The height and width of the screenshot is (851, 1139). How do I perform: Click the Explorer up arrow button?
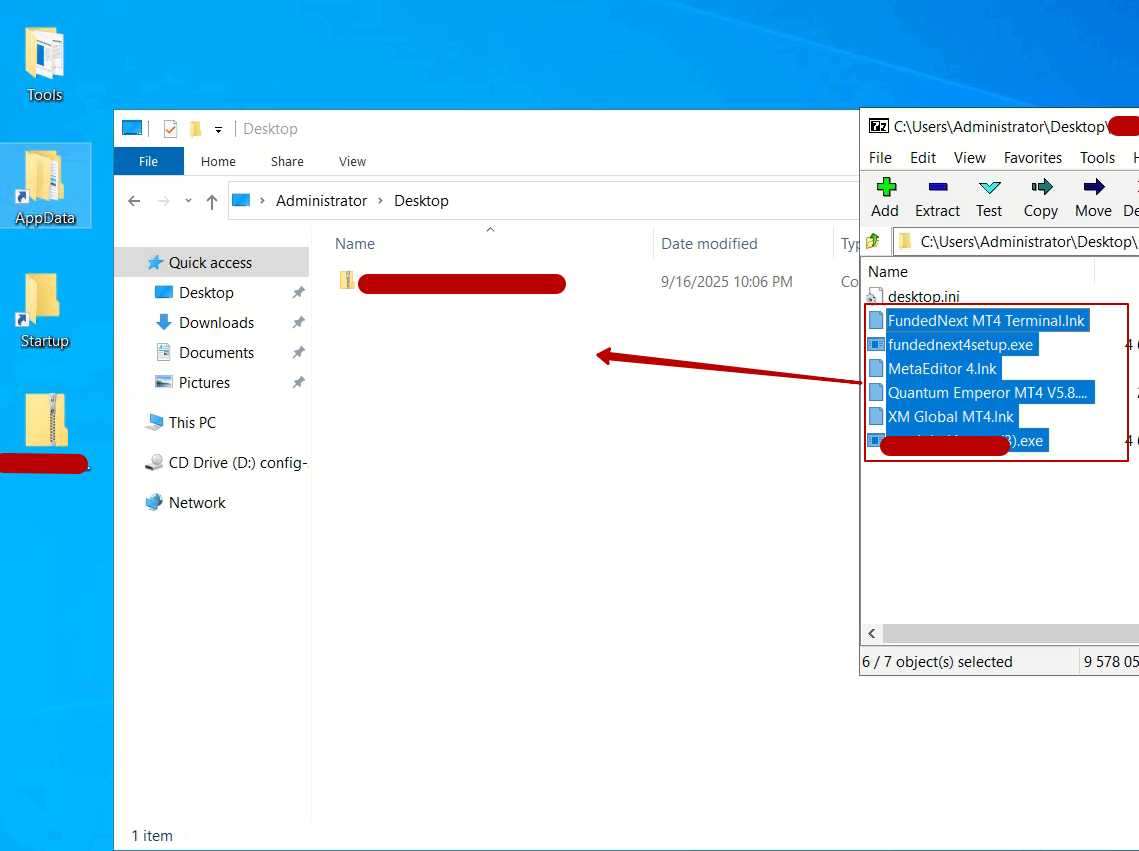[212, 201]
